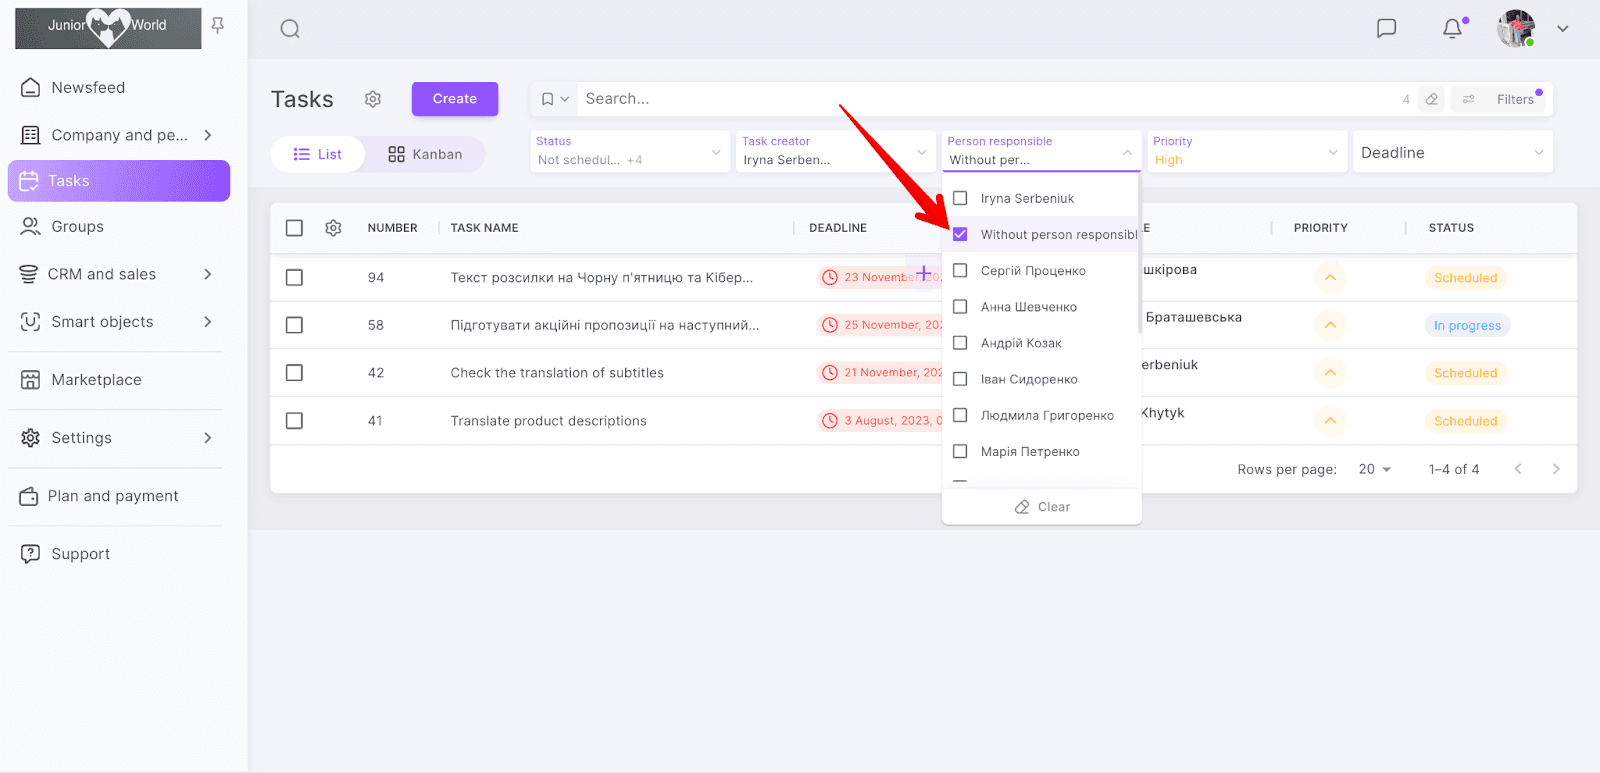Click Clear in the responsible dropdown
Viewport: 1600px width, 773px height.
click(1042, 507)
